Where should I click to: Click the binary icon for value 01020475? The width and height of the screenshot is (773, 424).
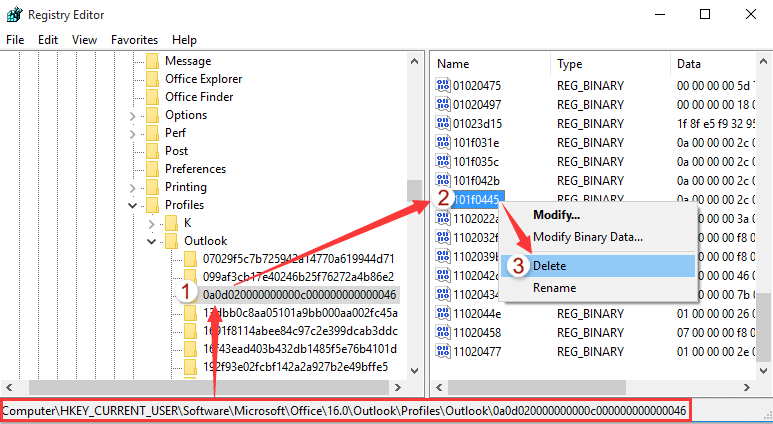[x=443, y=85]
